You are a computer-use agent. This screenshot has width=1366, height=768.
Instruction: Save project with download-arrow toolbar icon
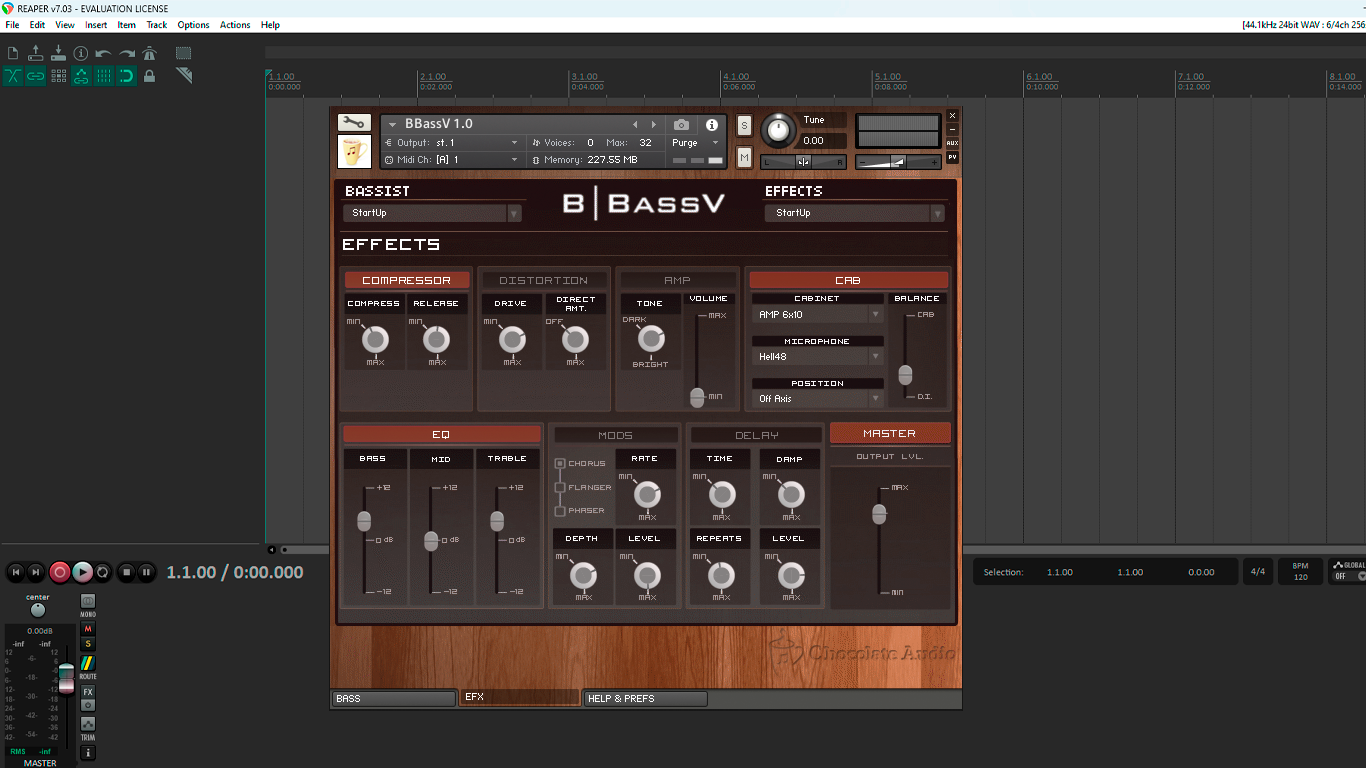point(58,53)
